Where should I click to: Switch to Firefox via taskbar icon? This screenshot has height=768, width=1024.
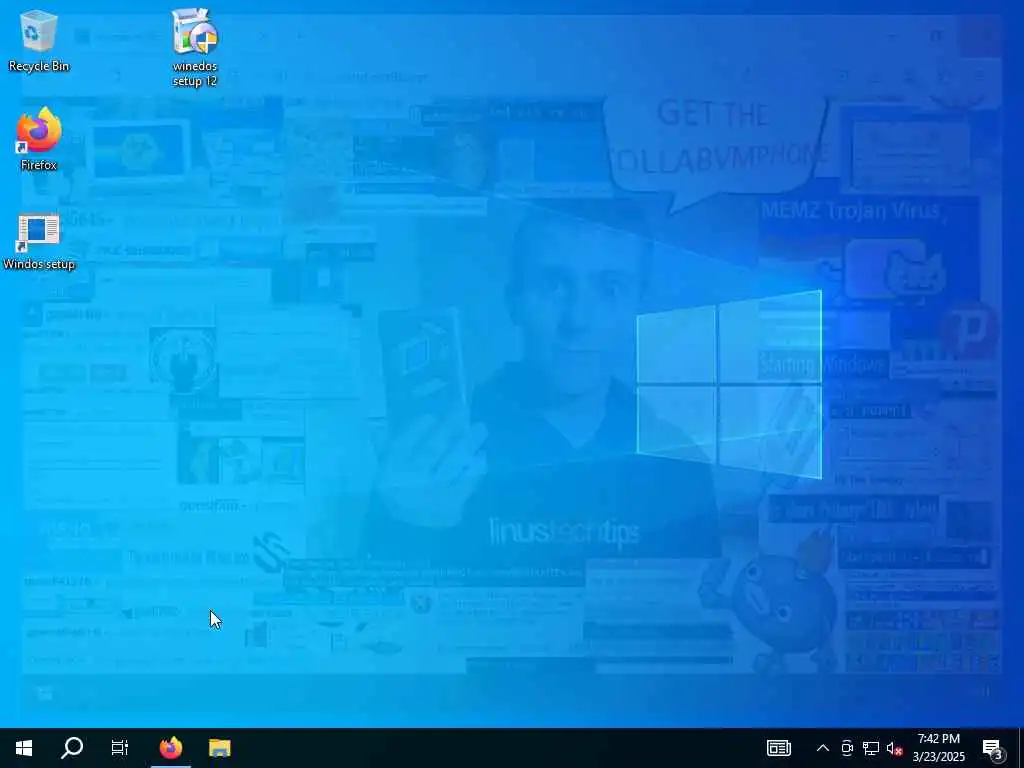(171, 748)
